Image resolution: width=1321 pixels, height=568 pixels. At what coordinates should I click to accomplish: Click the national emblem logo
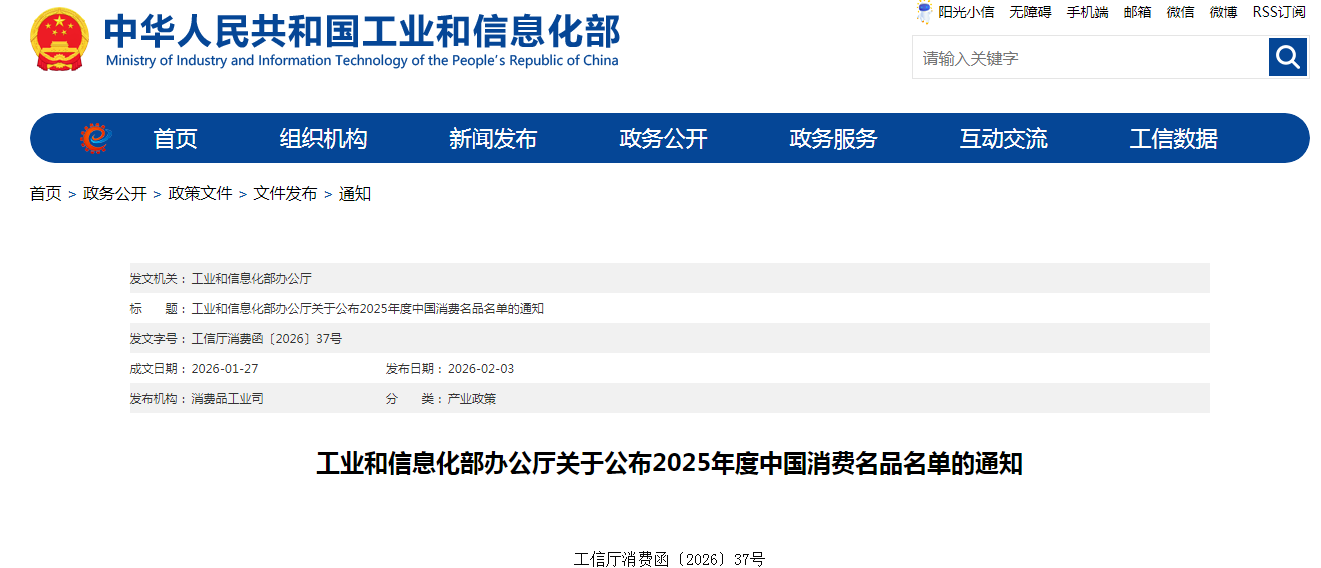[x=59, y=39]
